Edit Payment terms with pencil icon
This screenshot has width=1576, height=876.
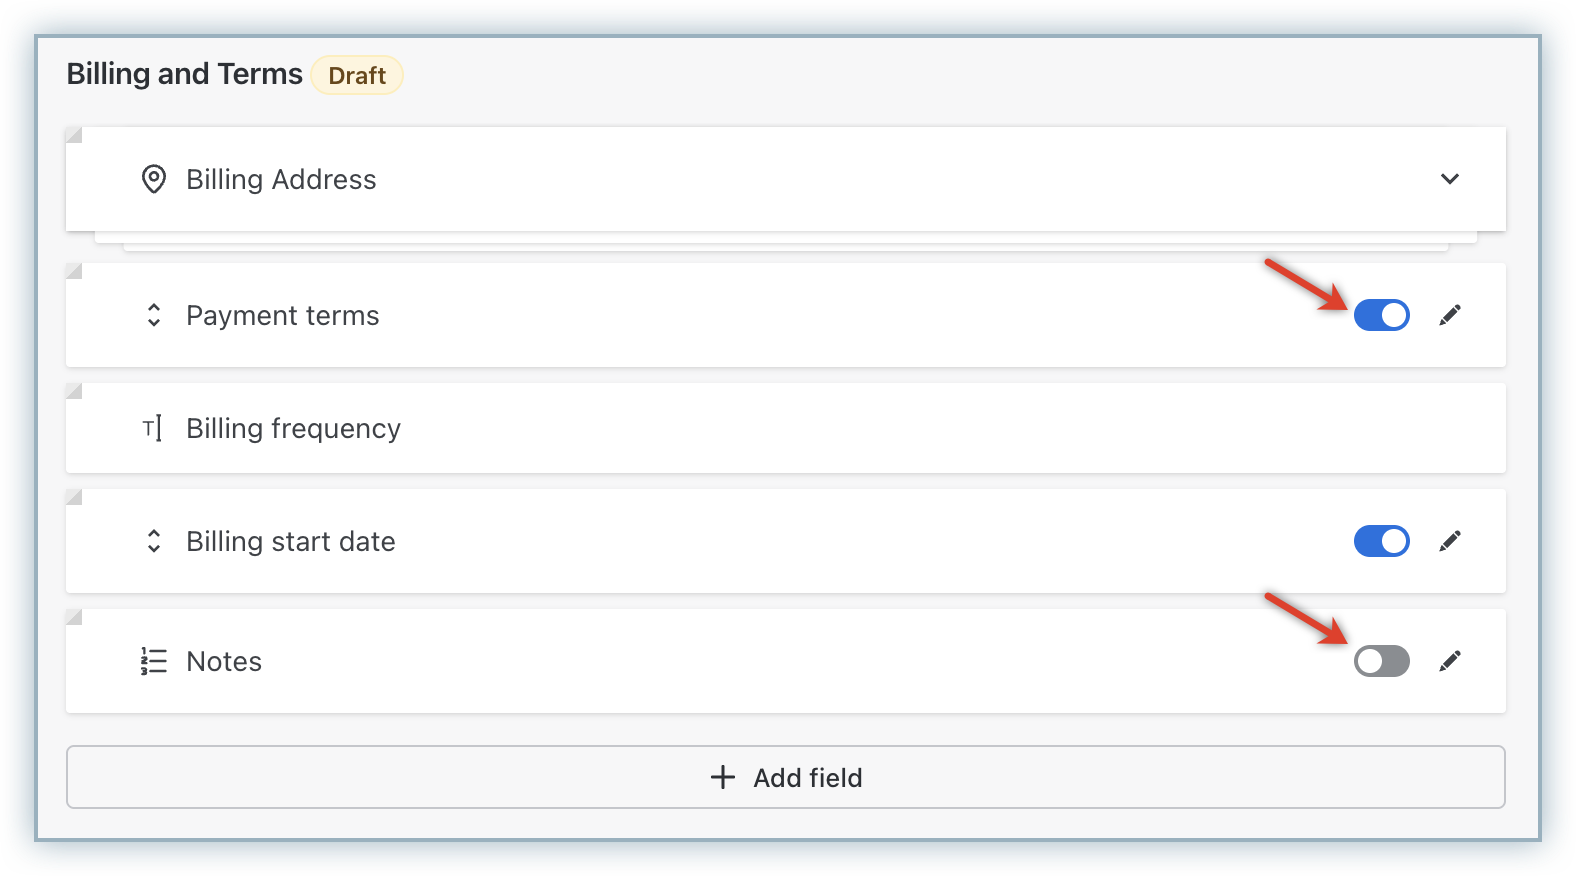(x=1450, y=315)
